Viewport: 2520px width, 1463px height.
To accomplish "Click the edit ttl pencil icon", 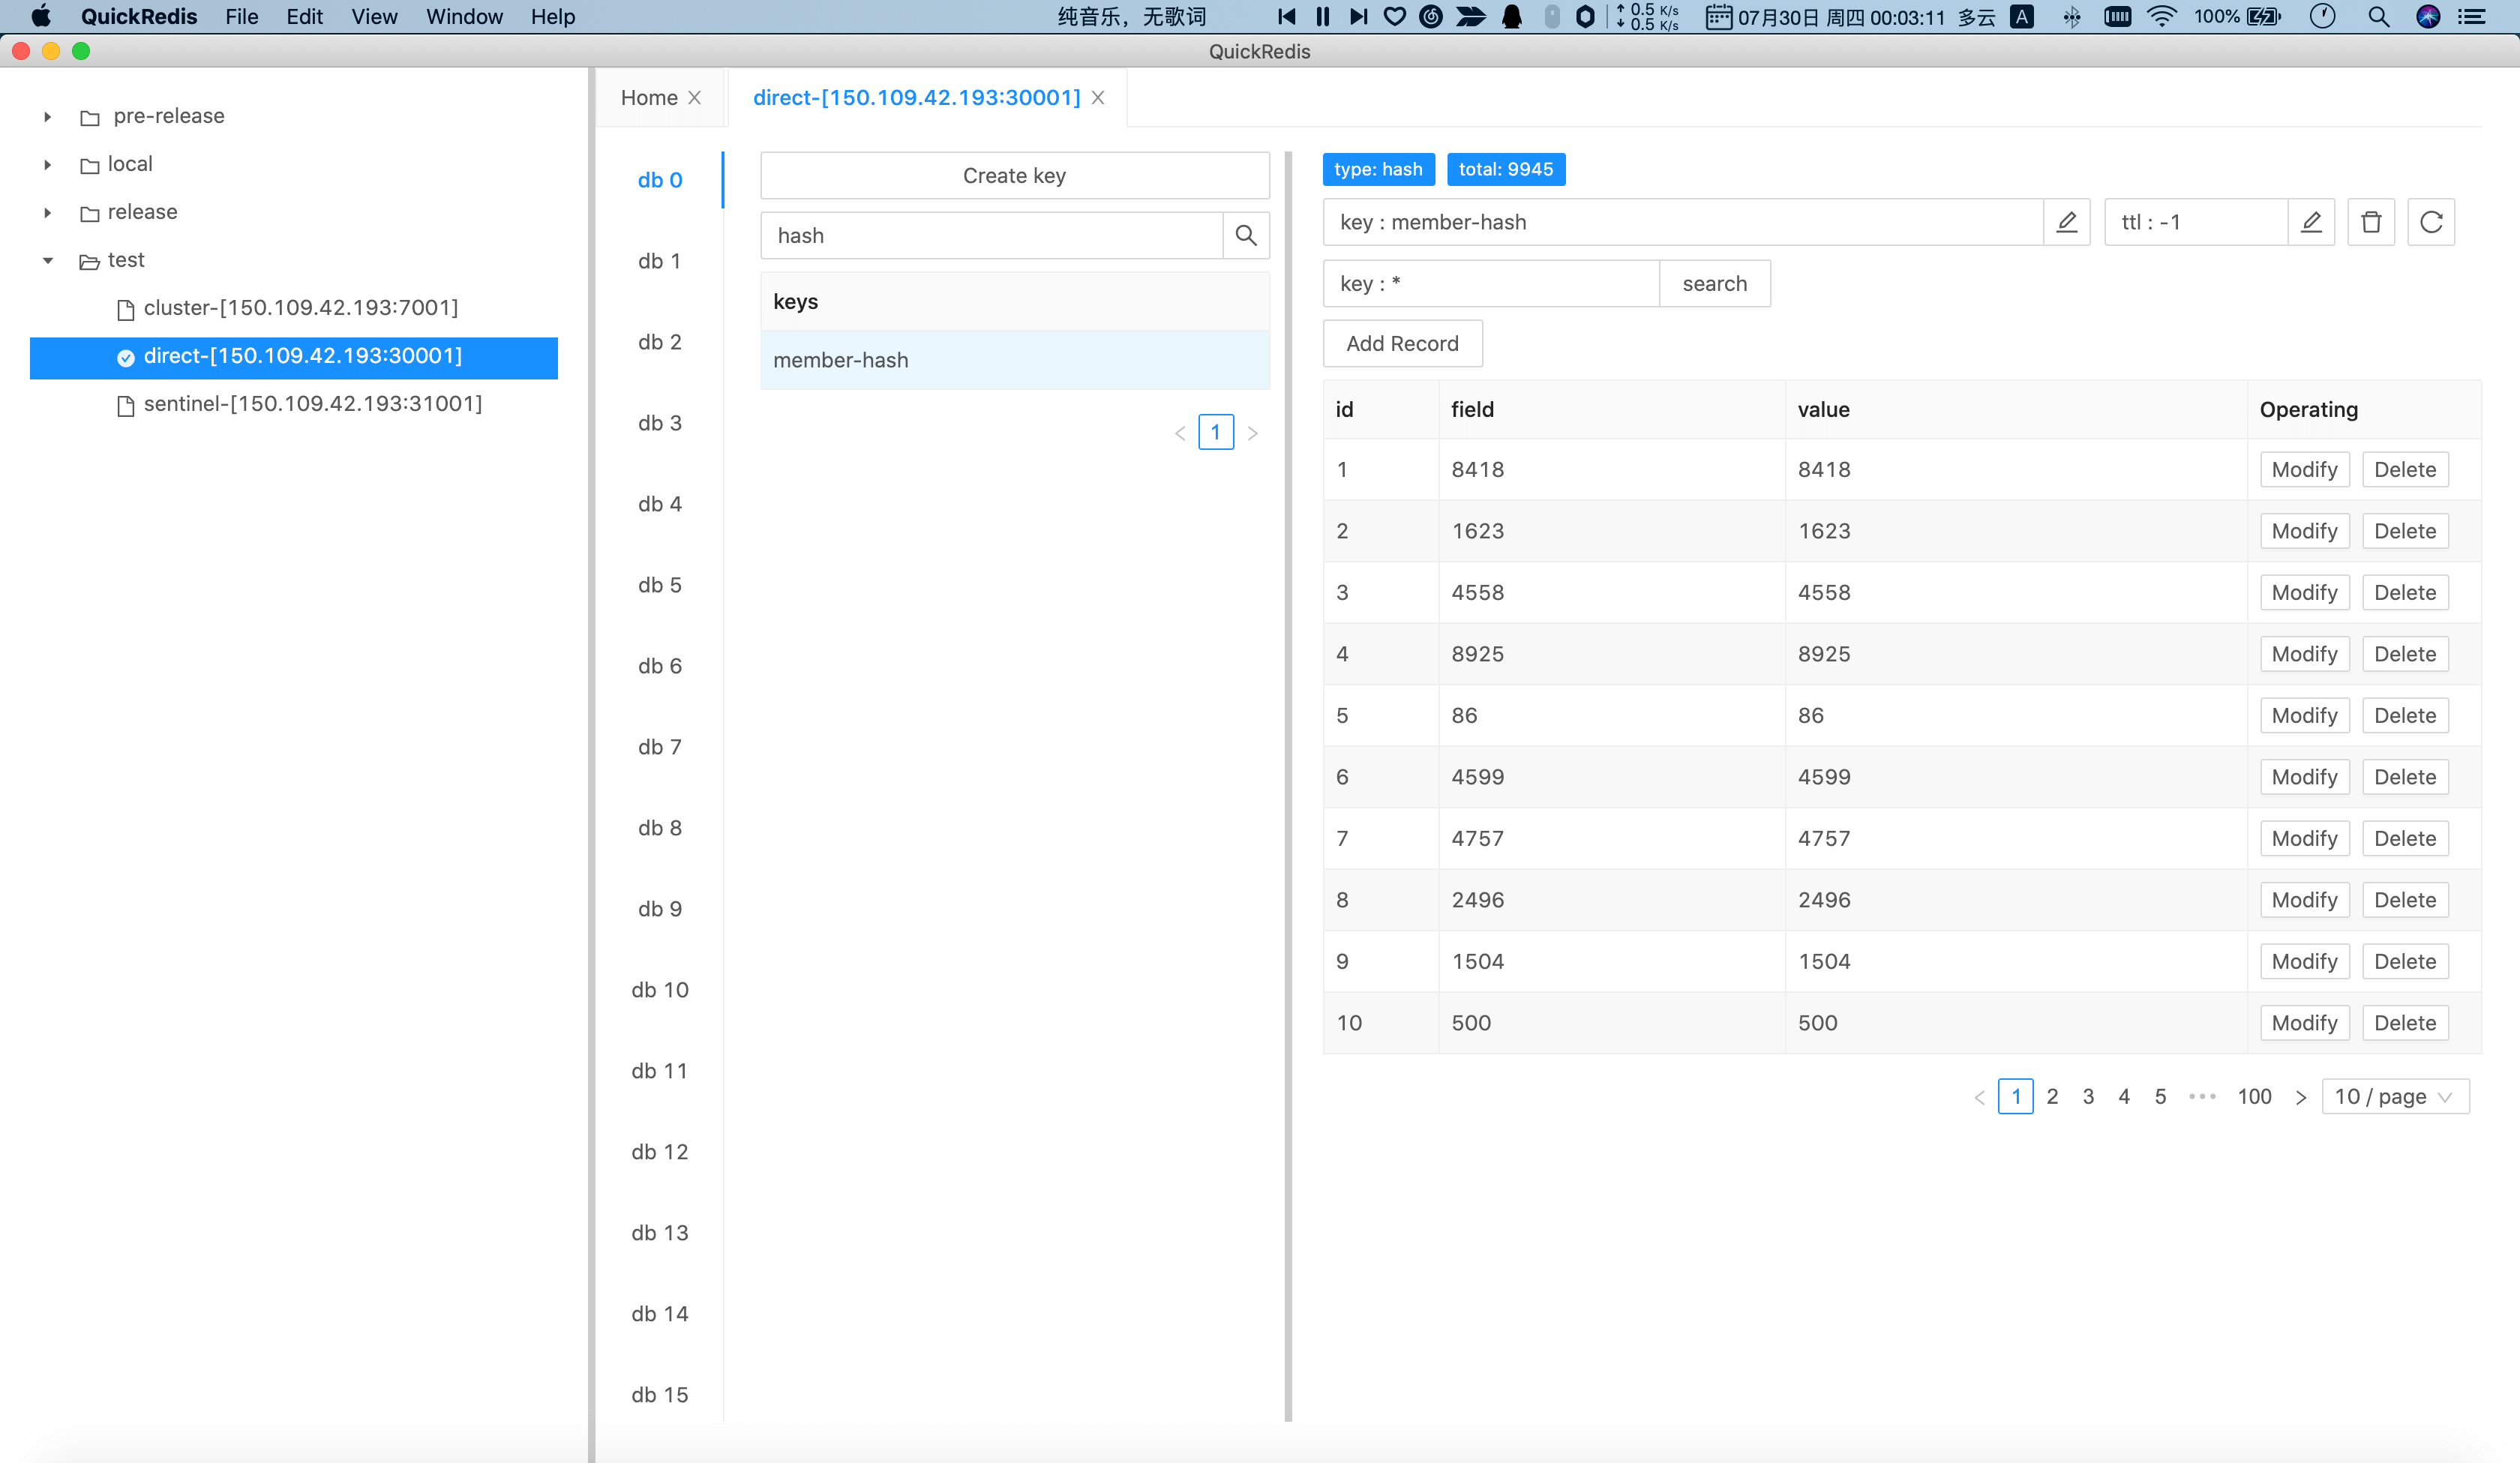I will (2310, 222).
